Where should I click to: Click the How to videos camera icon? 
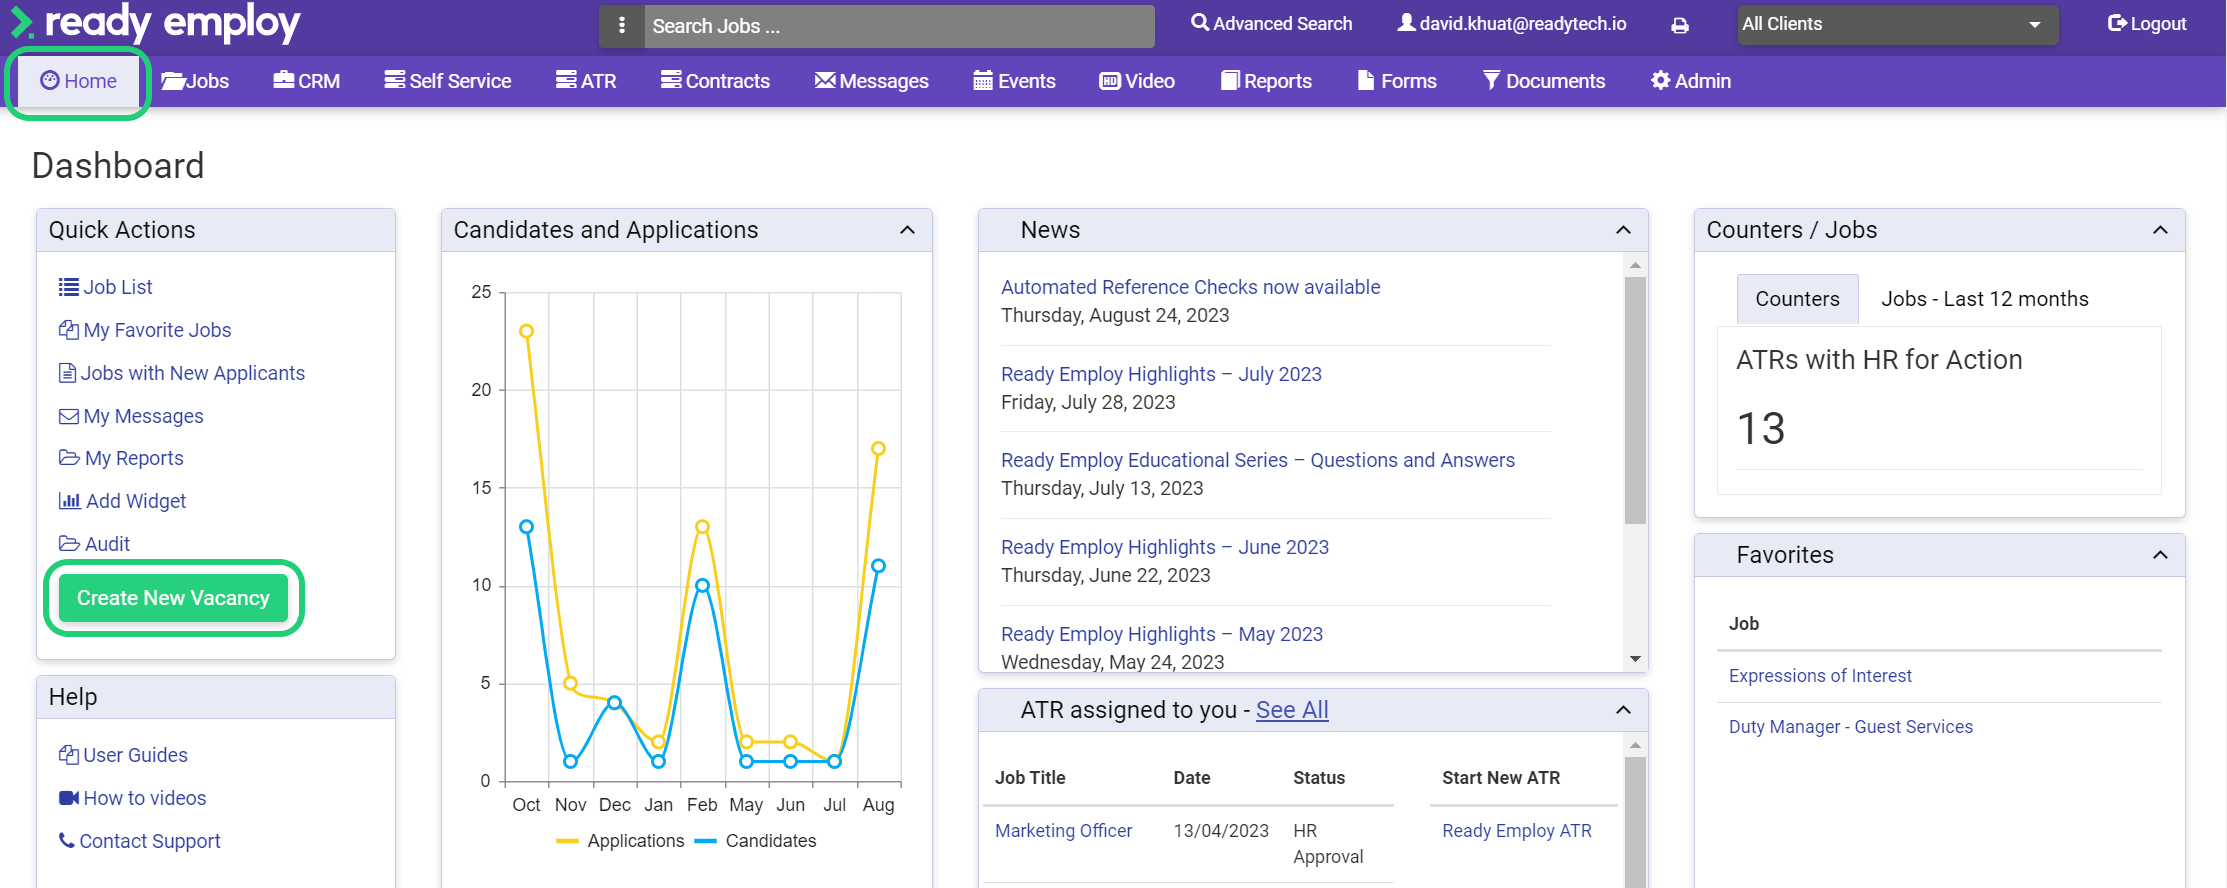(68, 798)
